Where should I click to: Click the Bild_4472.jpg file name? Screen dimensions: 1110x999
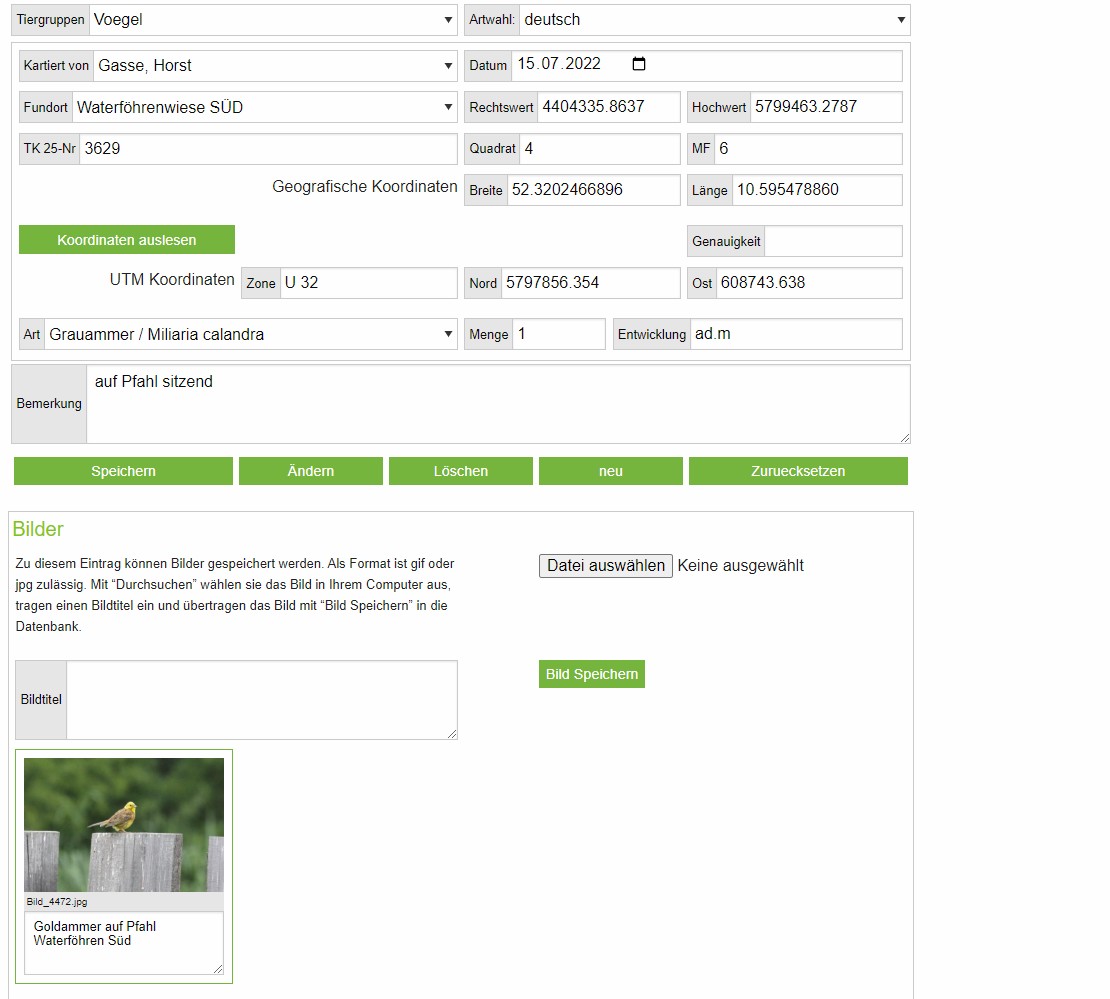(x=57, y=902)
